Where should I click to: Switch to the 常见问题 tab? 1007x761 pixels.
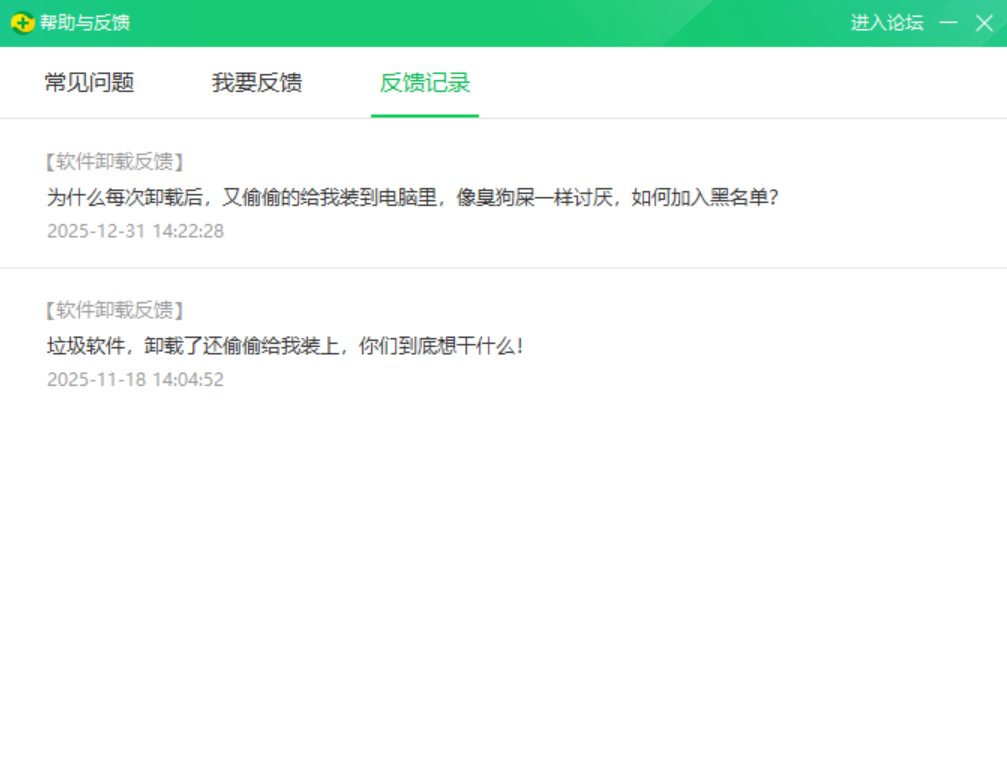pos(89,83)
